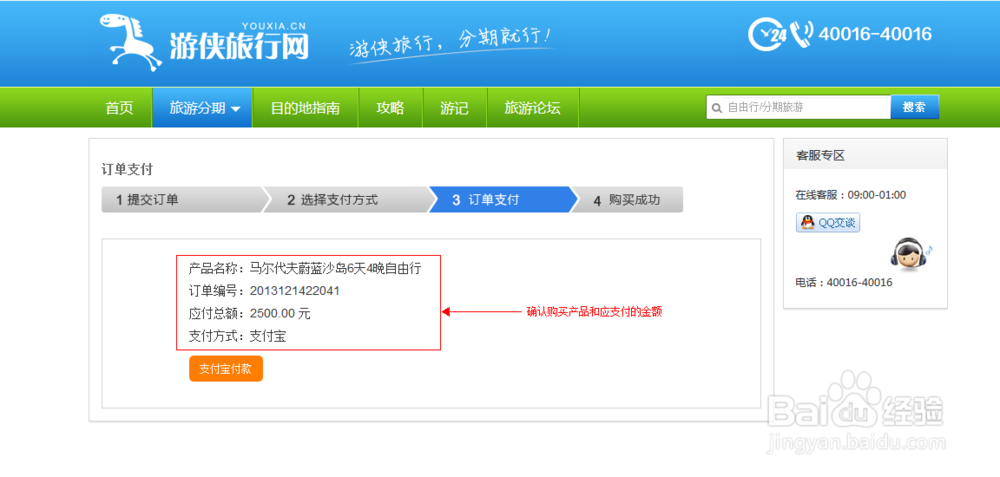The height and width of the screenshot is (477, 1000).
Task: Open the 攻略 menu item
Action: pos(390,108)
